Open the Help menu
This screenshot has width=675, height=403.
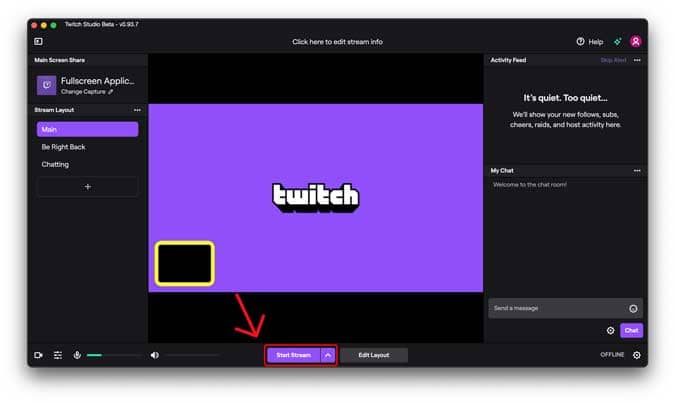[x=590, y=42]
